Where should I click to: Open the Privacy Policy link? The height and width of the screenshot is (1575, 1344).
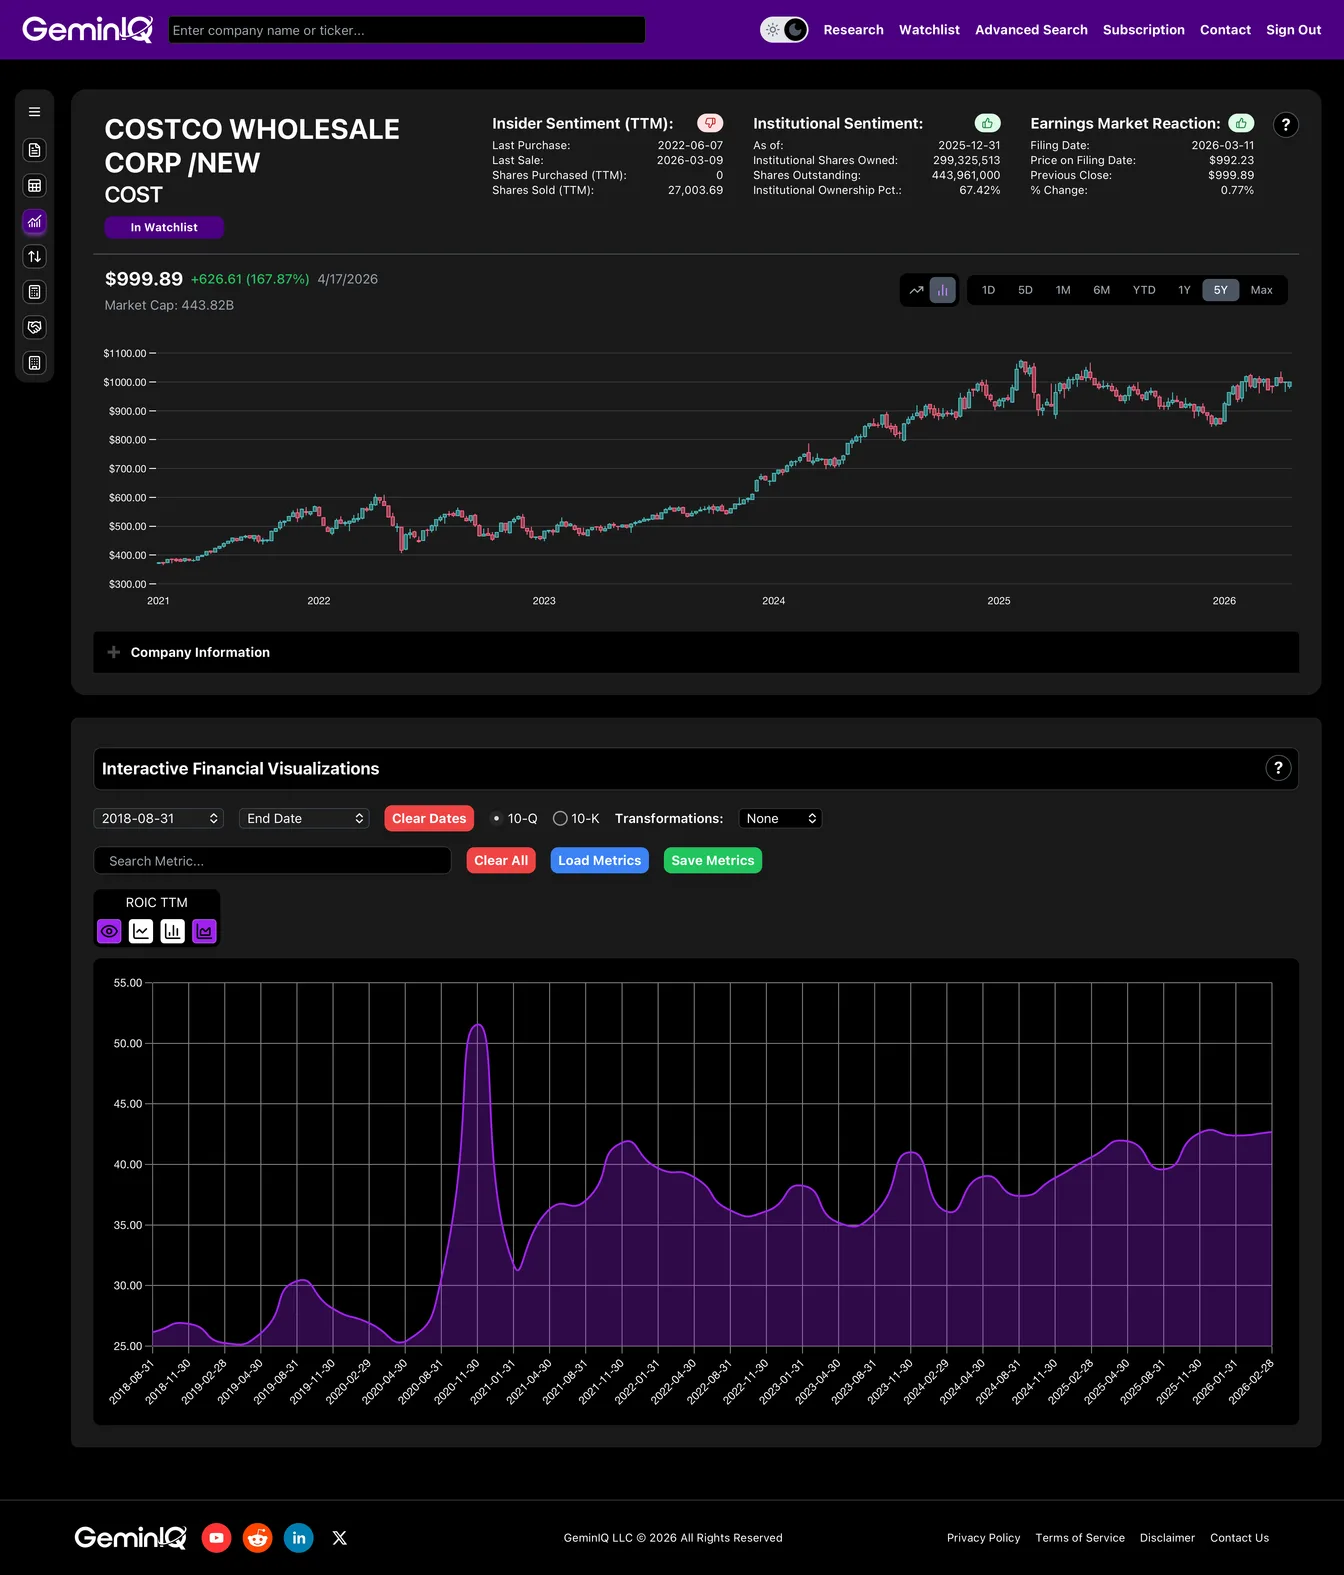click(x=983, y=1538)
